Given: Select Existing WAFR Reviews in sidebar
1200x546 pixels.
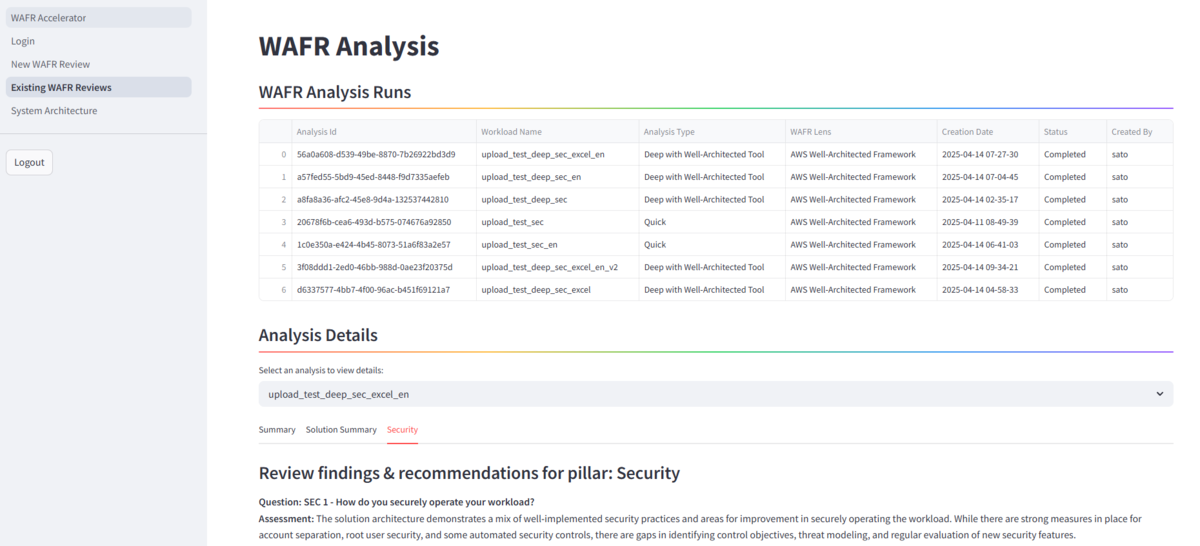Looking at the screenshot, I should (98, 87).
